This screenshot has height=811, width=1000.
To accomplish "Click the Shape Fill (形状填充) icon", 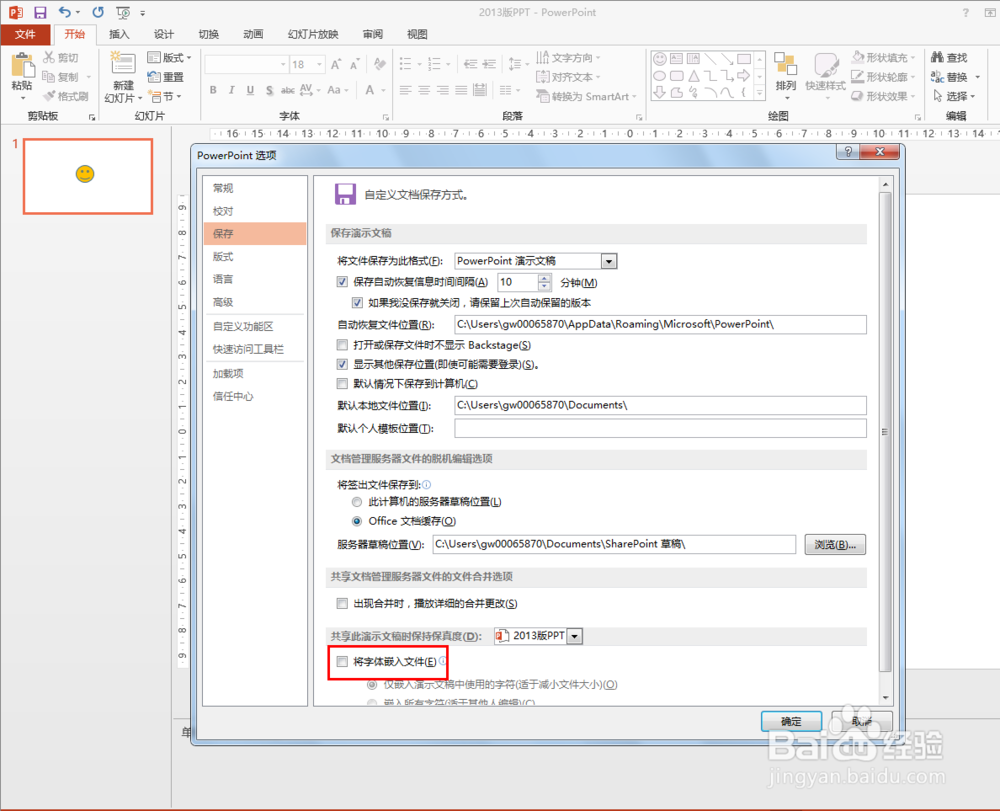I will [858, 57].
